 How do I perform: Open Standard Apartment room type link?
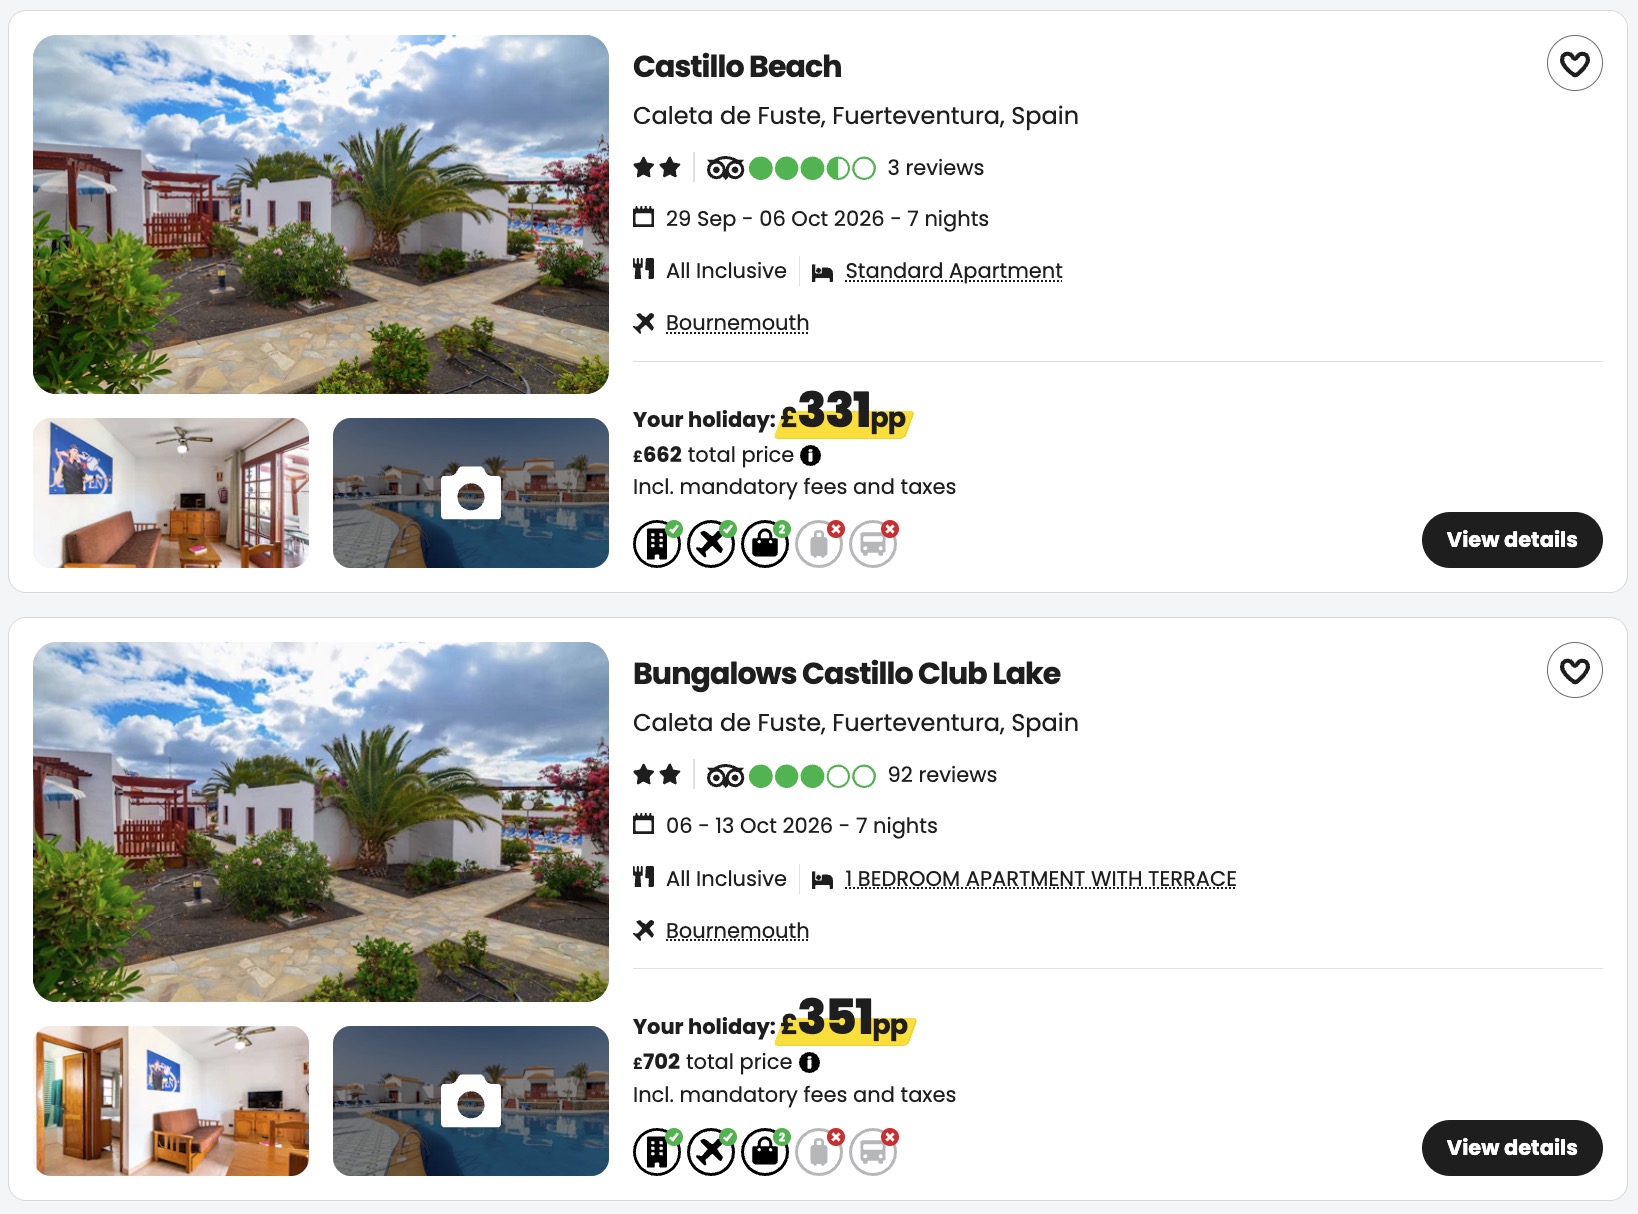[x=953, y=271]
